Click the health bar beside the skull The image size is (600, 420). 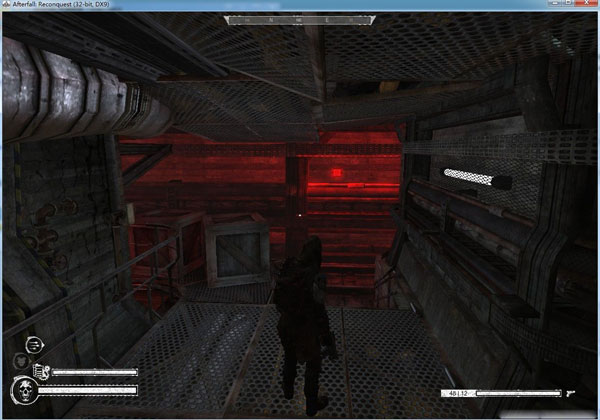(88, 391)
